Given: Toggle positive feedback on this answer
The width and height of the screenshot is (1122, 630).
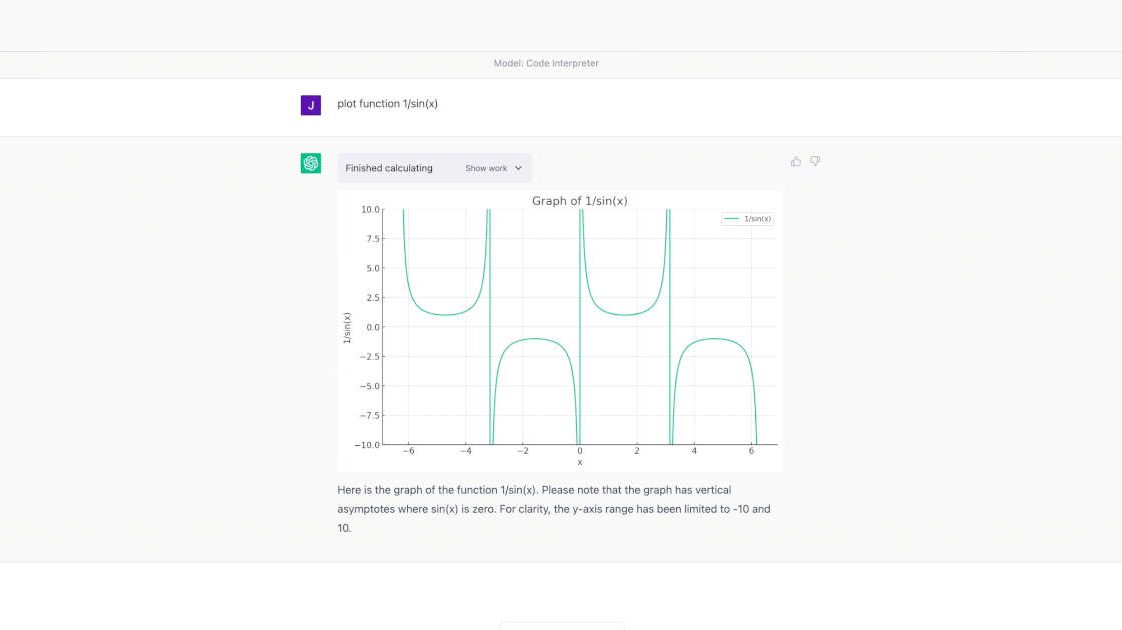Looking at the screenshot, I should tap(795, 161).
